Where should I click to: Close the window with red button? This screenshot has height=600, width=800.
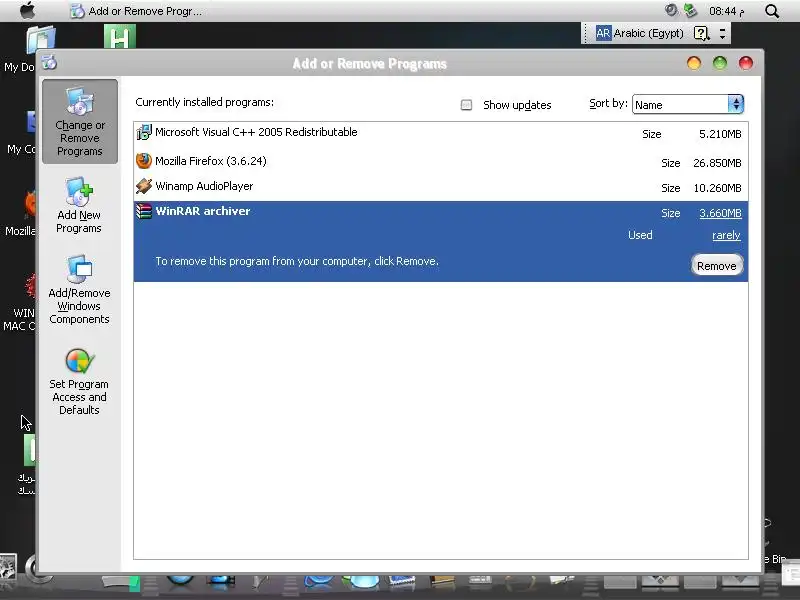(x=746, y=63)
